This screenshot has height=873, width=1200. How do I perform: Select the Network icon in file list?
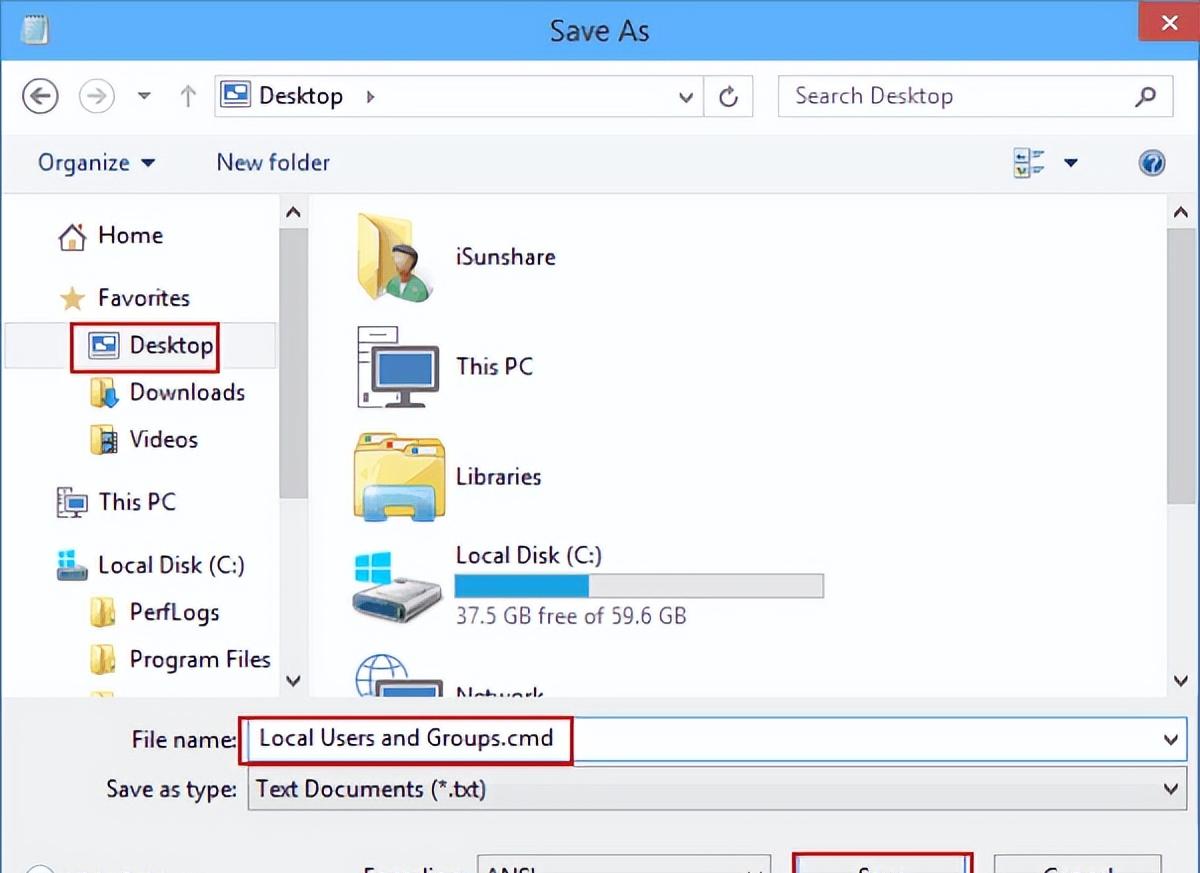click(399, 677)
